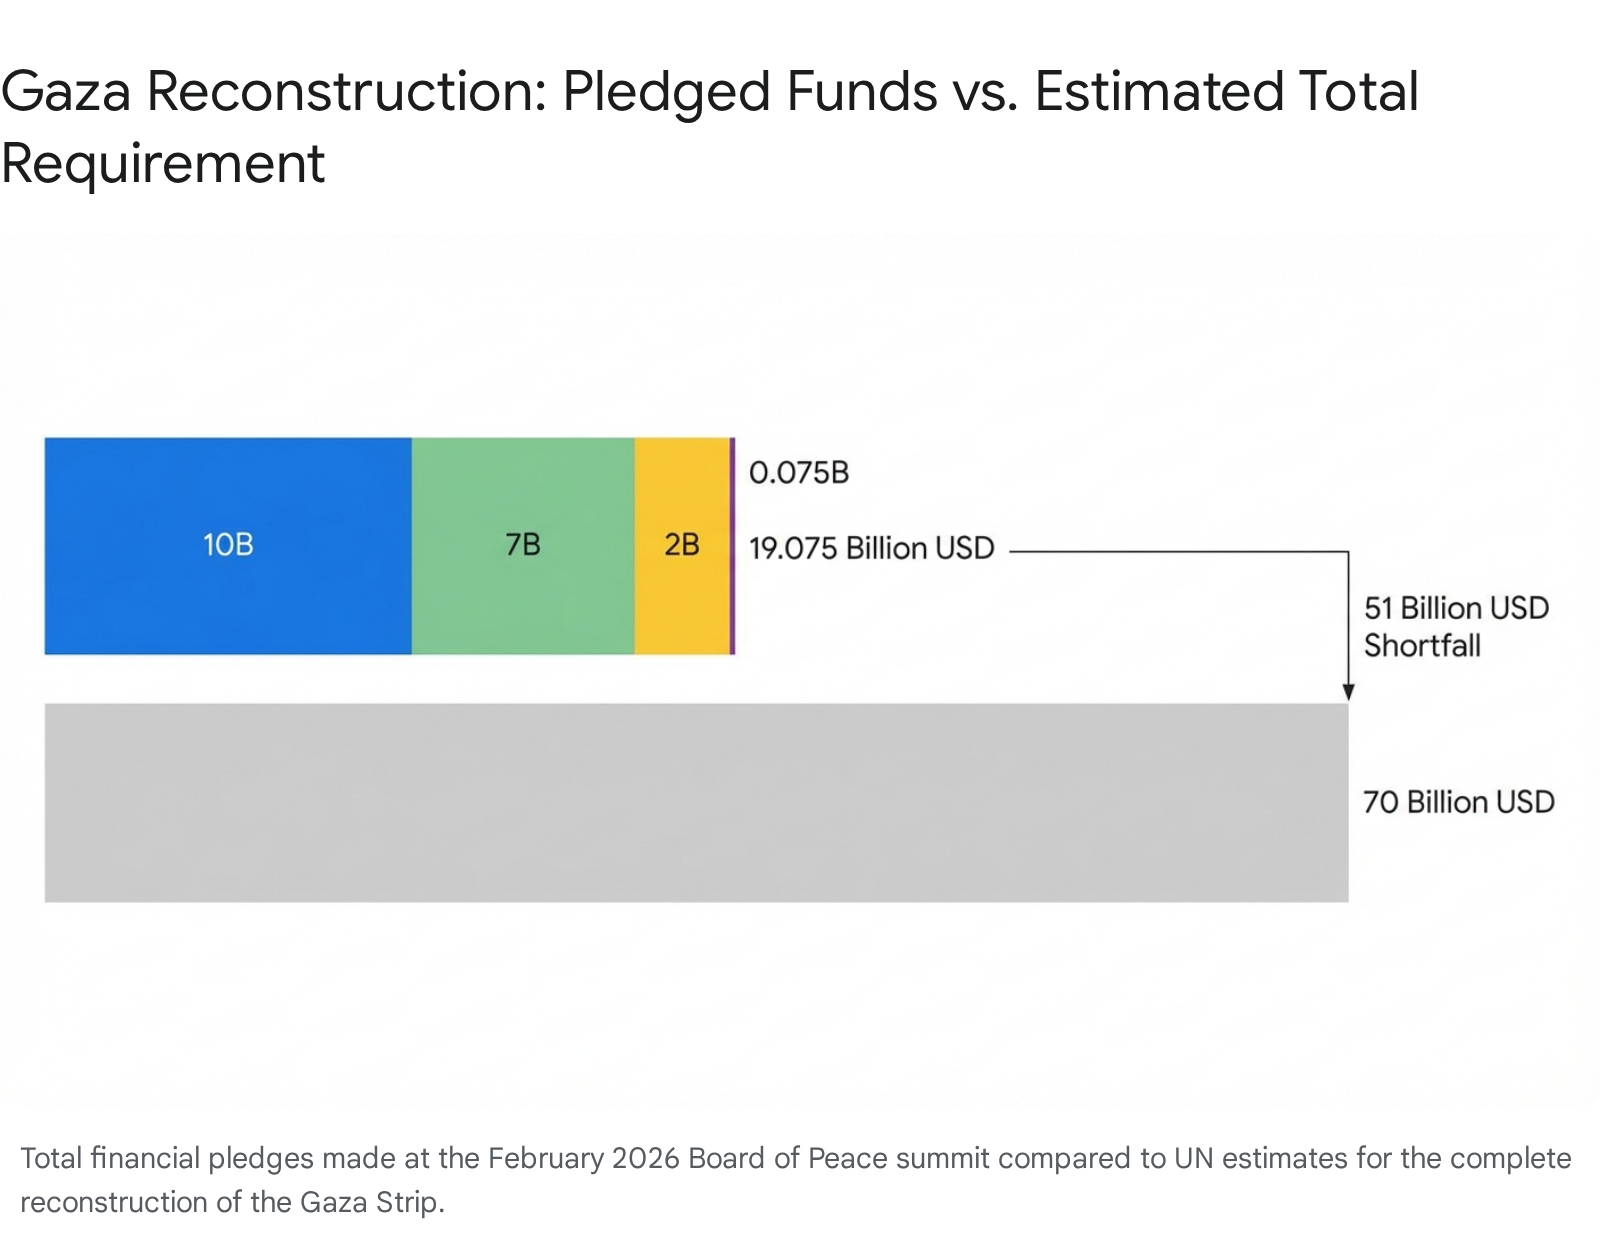Select the 19.075 Billion USD total label
The width and height of the screenshot is (1600, 1234).
tap(871, 548)
